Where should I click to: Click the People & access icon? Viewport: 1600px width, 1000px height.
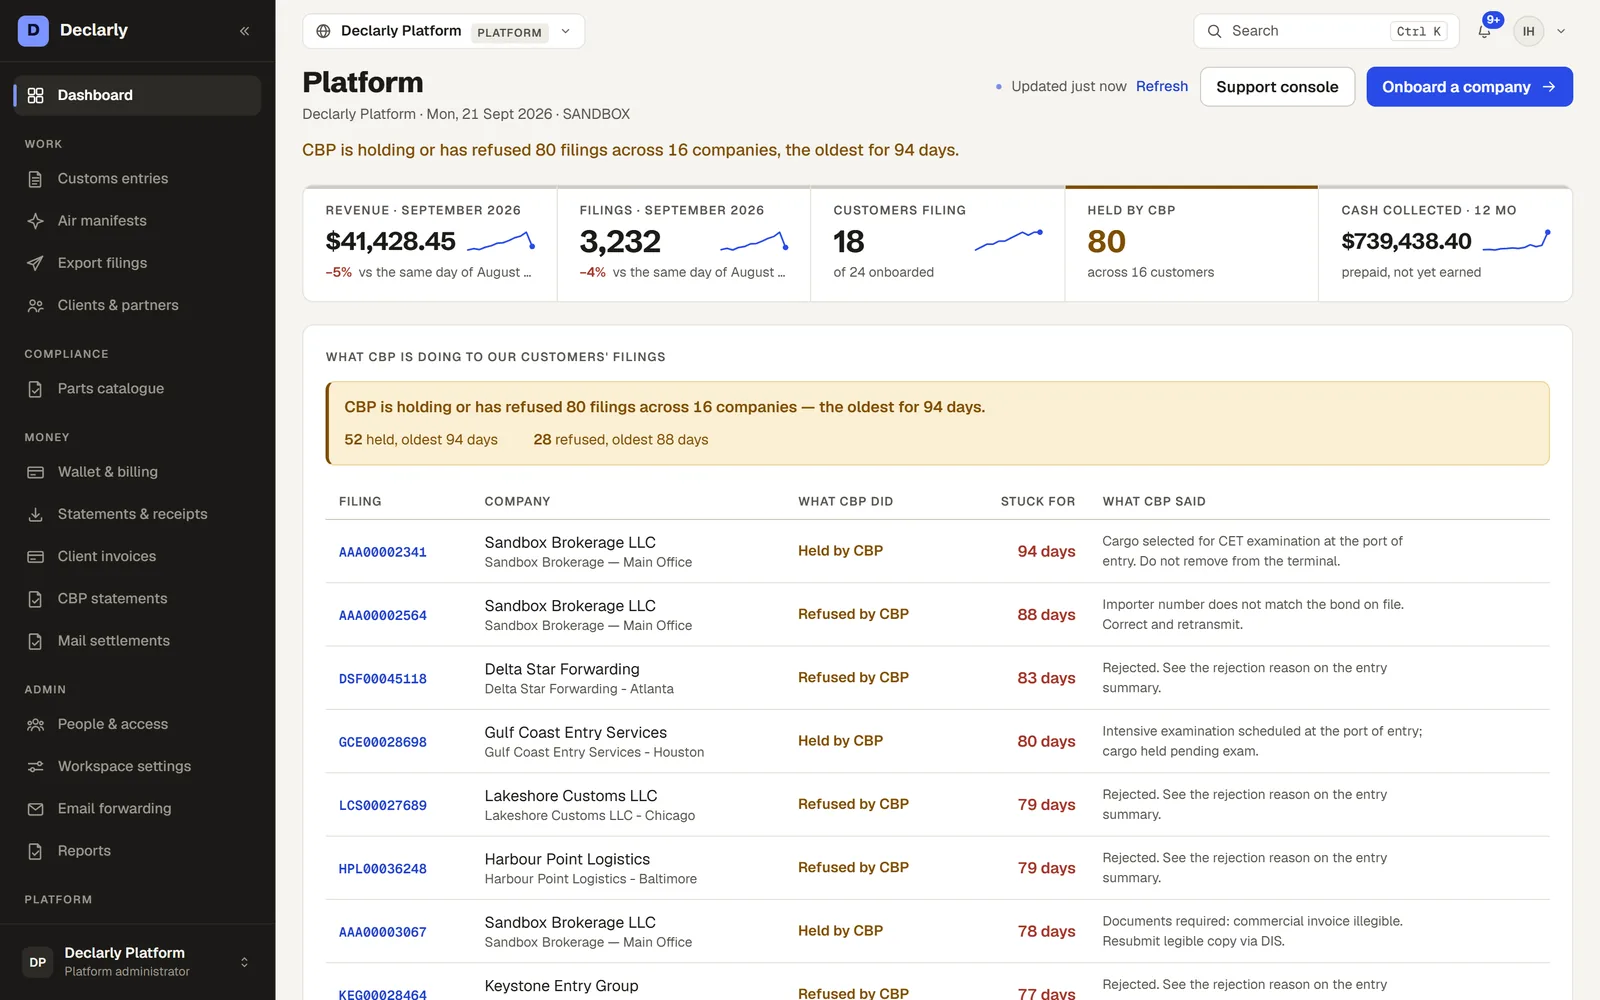point(35,724)
